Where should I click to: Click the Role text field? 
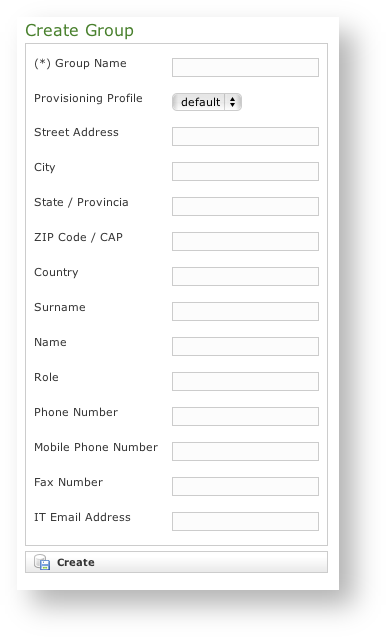pyautogui.click(x=245, y=381)
